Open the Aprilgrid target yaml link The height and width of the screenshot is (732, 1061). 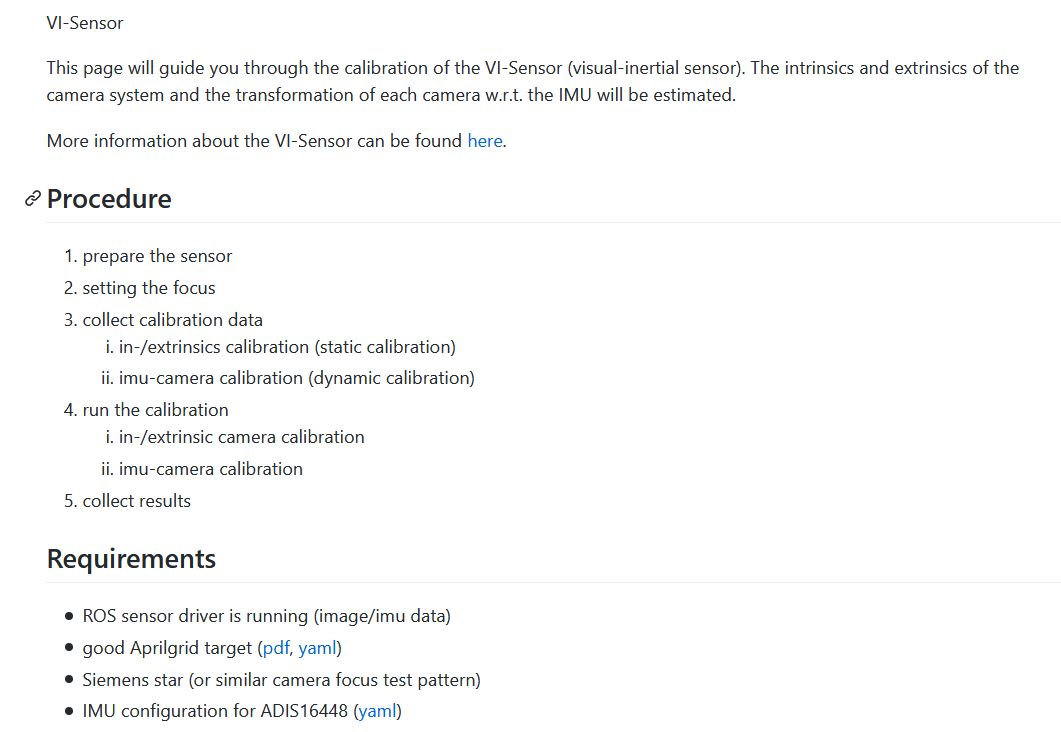[x=317, y=648]
